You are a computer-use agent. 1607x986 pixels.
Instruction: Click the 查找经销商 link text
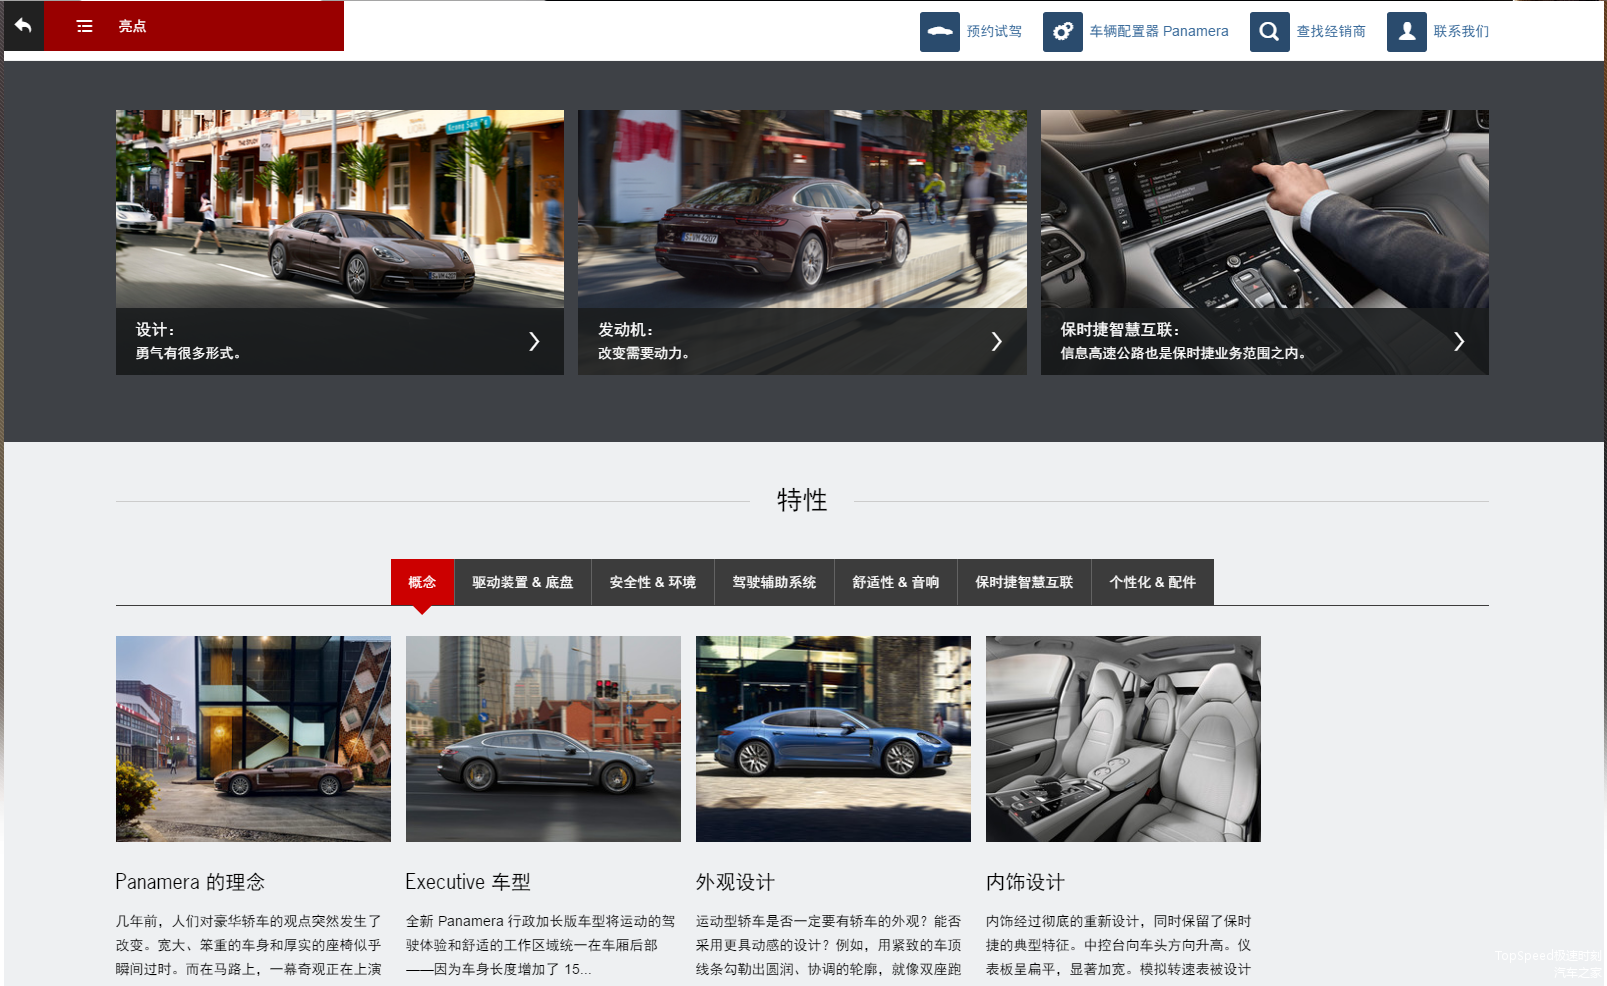(1331, 31)
